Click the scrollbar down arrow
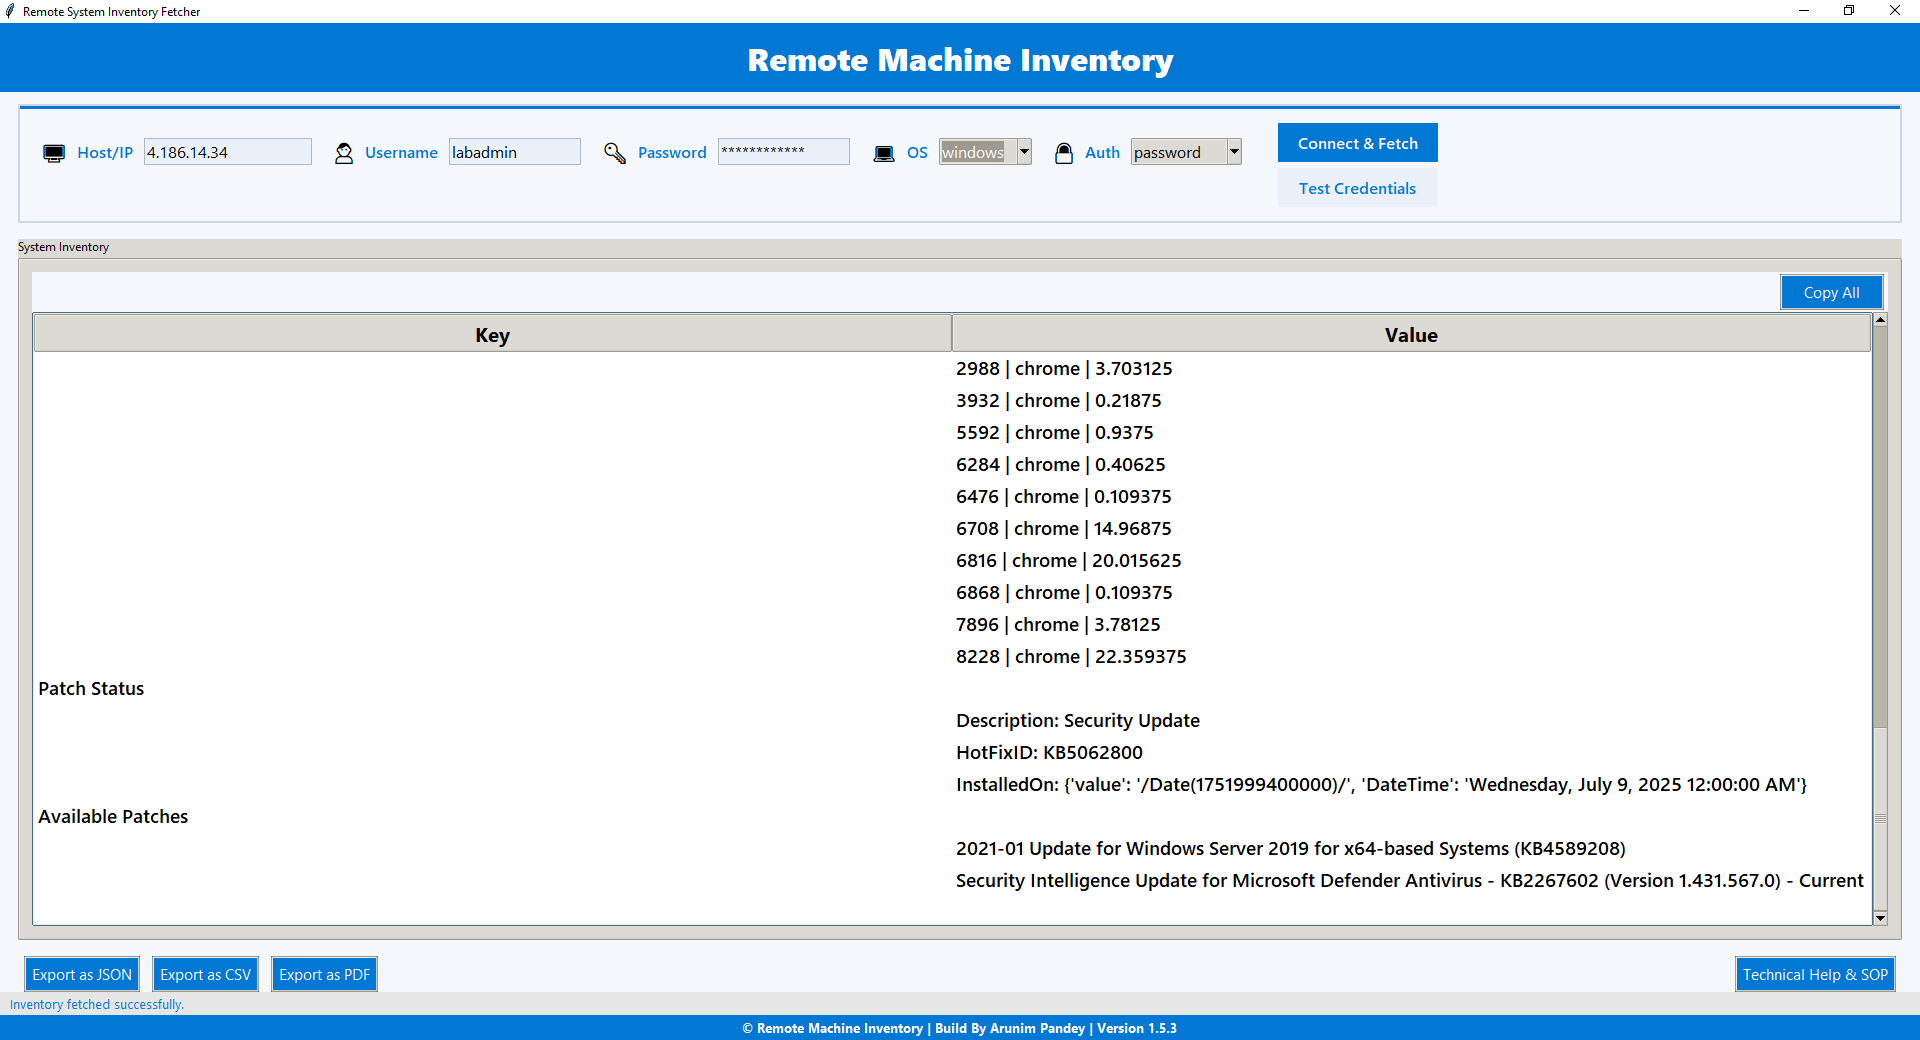This screenshot has width=1920, height=1040. [1880, 920]
